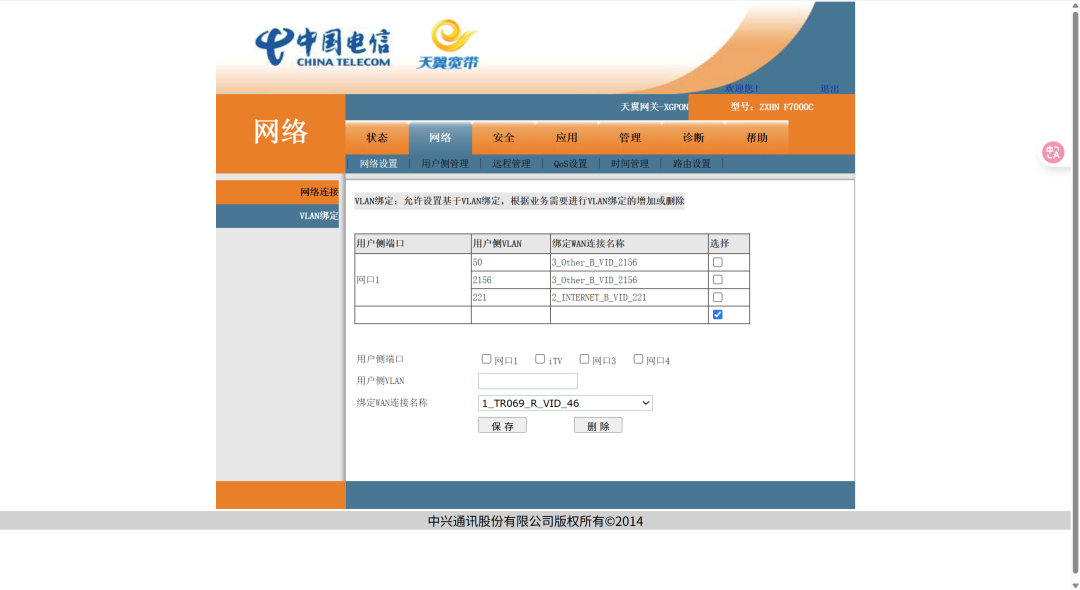Click the 用户侧端口 column header
This screenshot has width=1080, height=590.
point(413,244)
